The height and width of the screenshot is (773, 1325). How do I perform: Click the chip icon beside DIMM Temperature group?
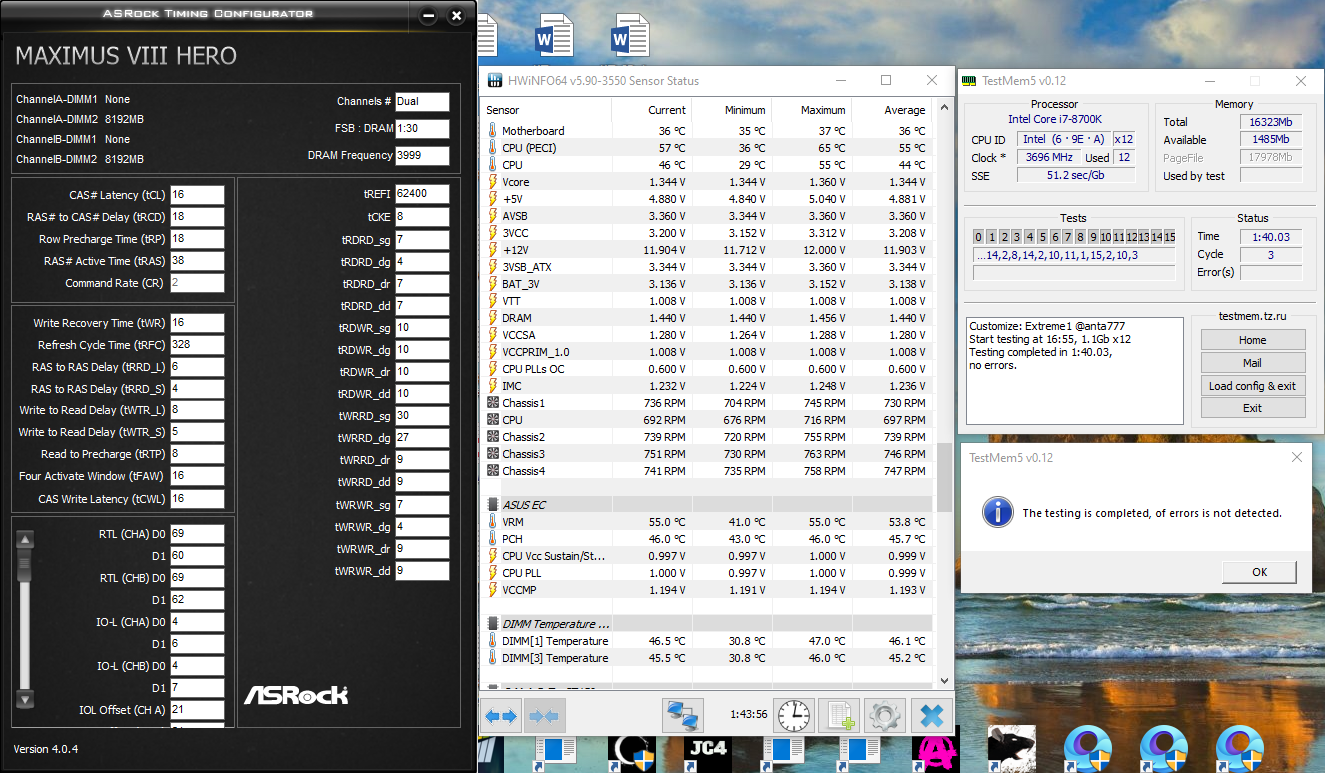(x=492, y=623)
